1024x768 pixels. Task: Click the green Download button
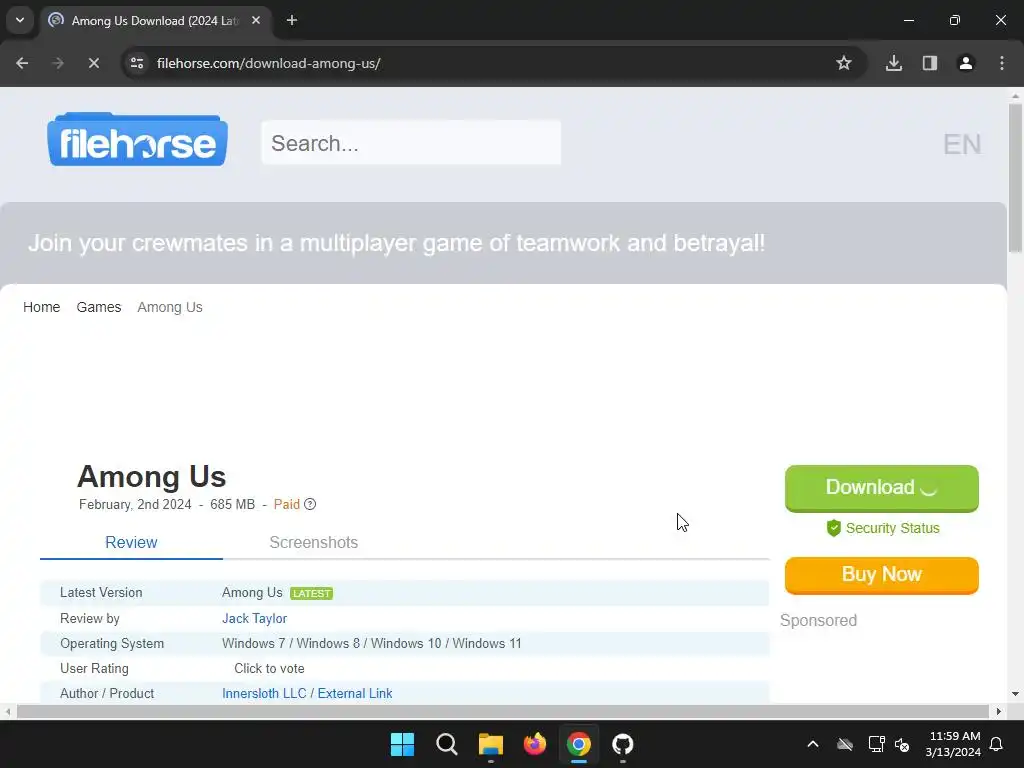click(882, 488)
